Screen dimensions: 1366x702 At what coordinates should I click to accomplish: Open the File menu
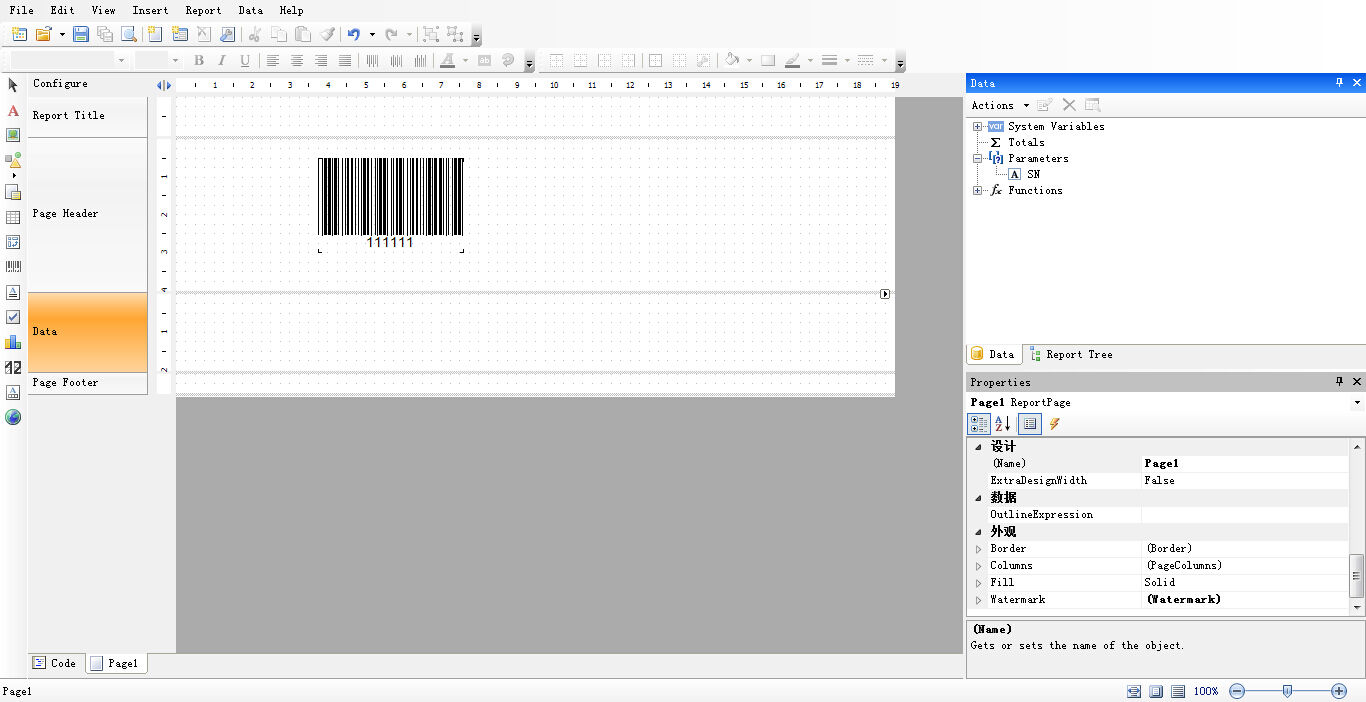pyautogui.click(x=21, y=10)
